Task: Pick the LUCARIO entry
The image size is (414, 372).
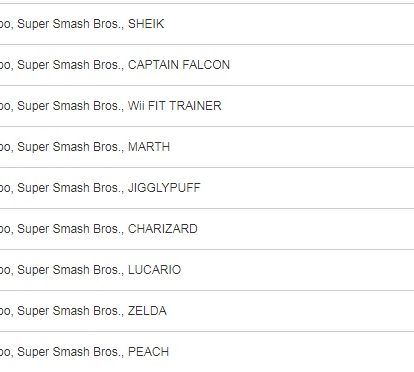Action: (x=207, y=270)
